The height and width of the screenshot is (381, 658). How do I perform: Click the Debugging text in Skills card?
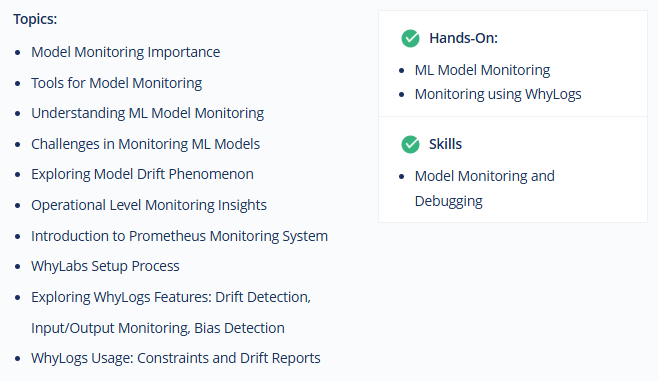pyautogui.click(x=449, y=201)
